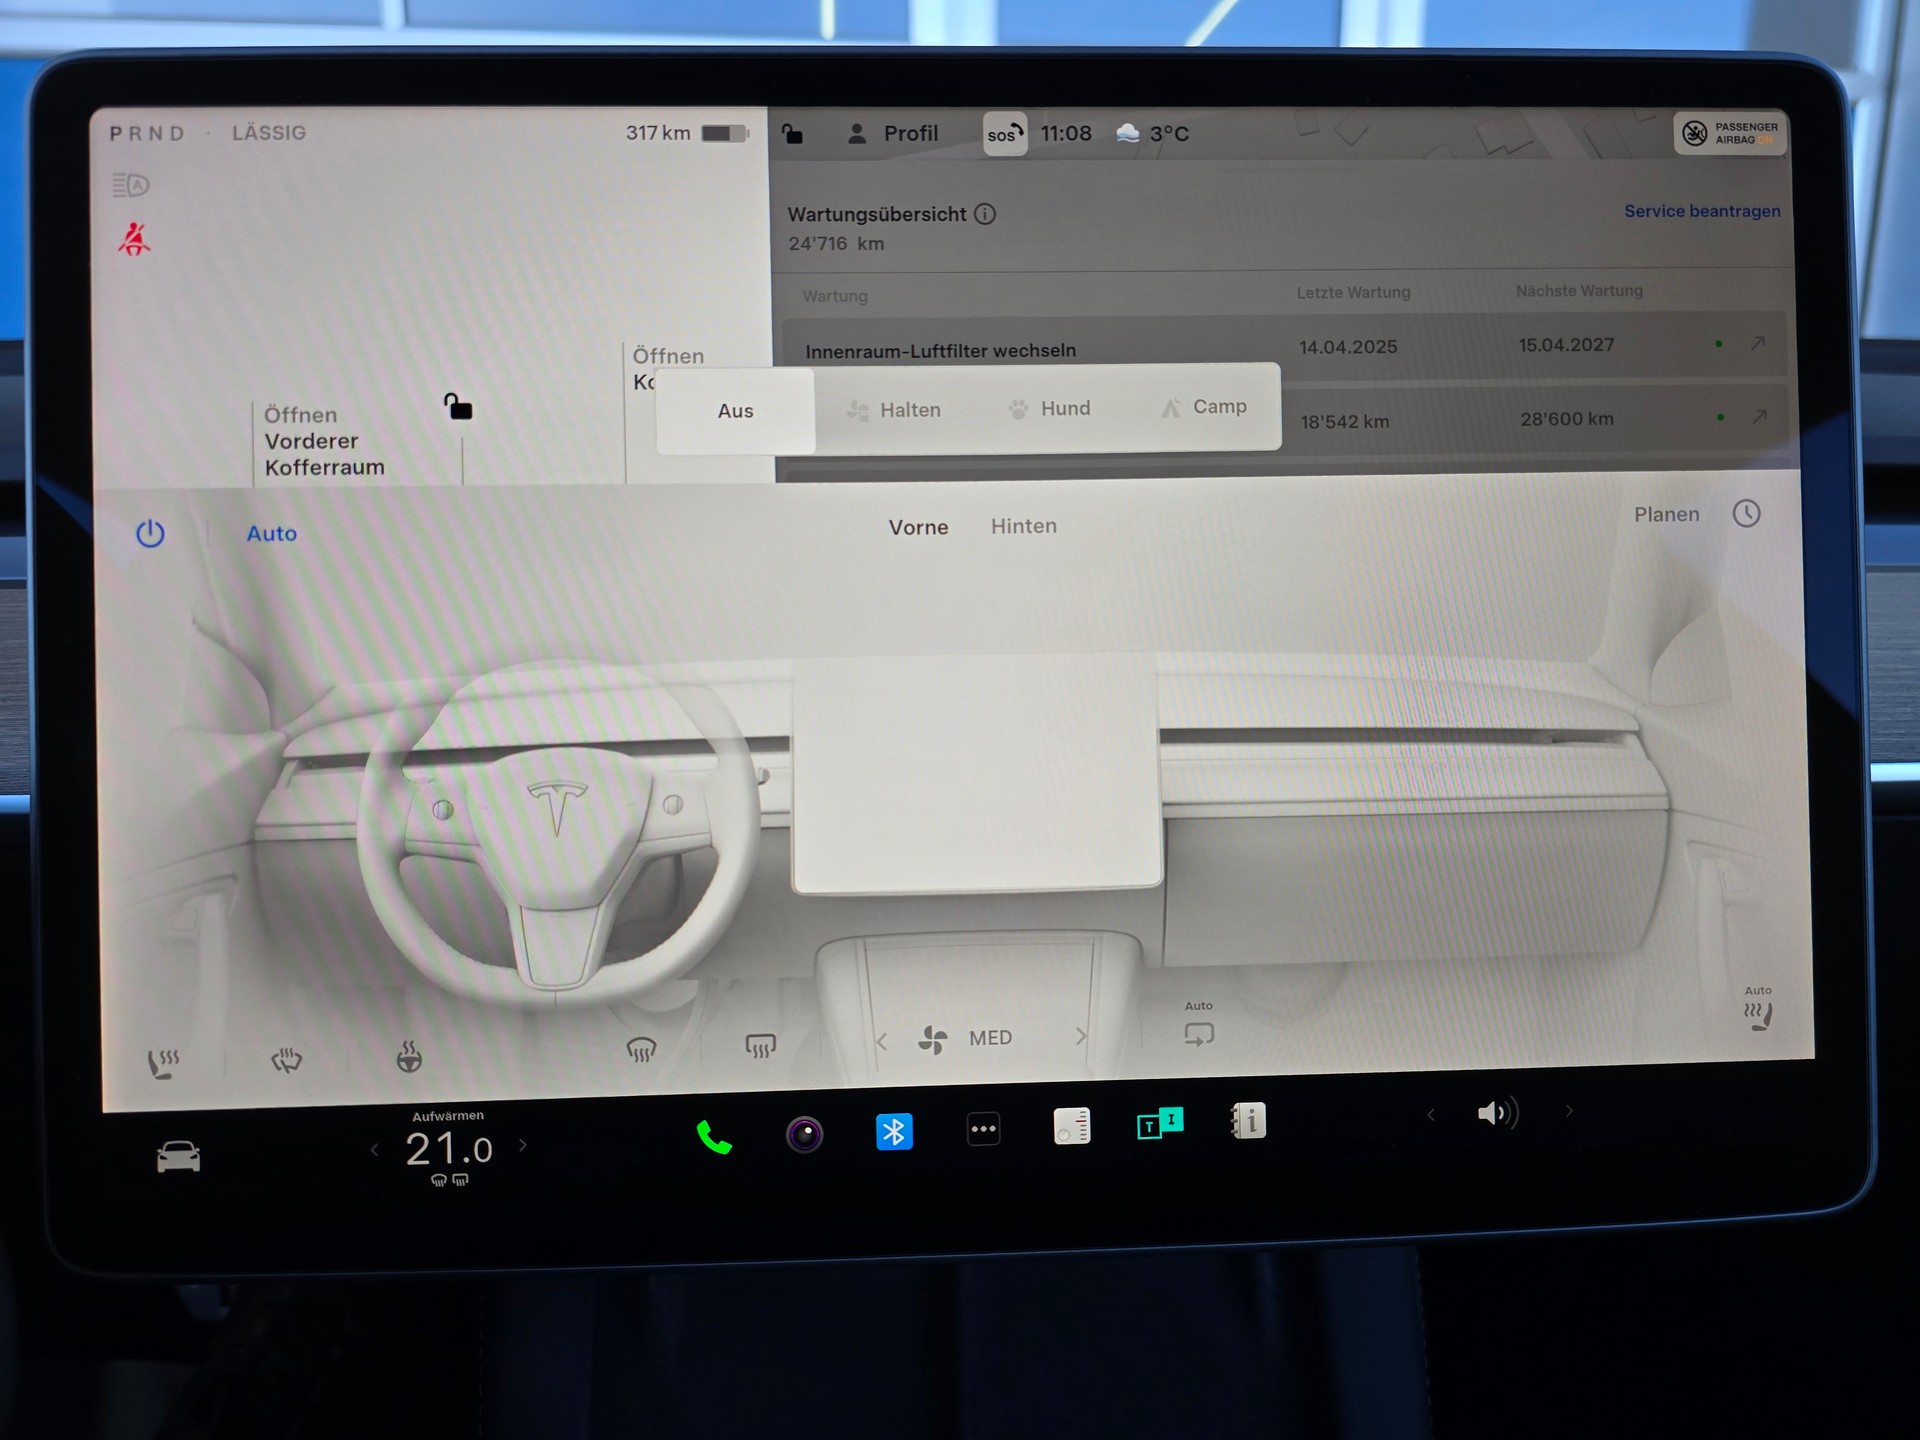The height and width of the screenshot is (1440, 1920).
Task: Tap the Innenraum-Luftfilter wechseln row
Action: coord(1285,347)
